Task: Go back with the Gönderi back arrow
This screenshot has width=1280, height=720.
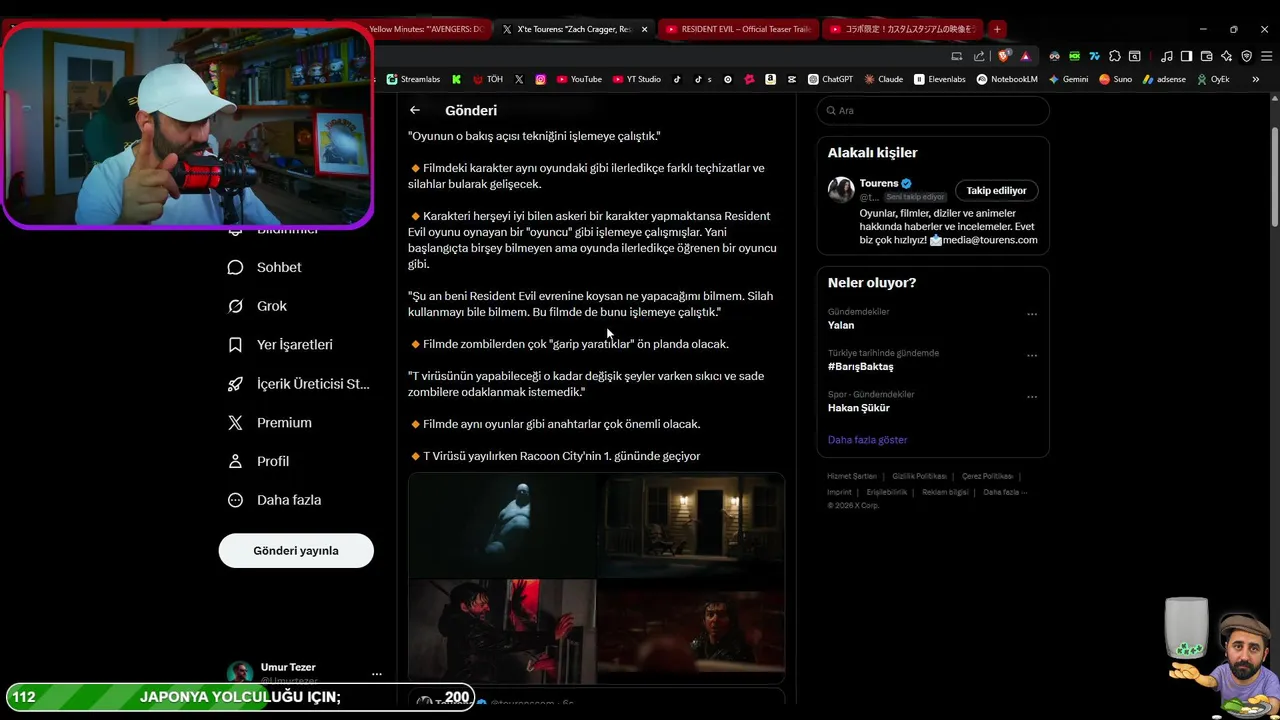Action: pos(415,110)
